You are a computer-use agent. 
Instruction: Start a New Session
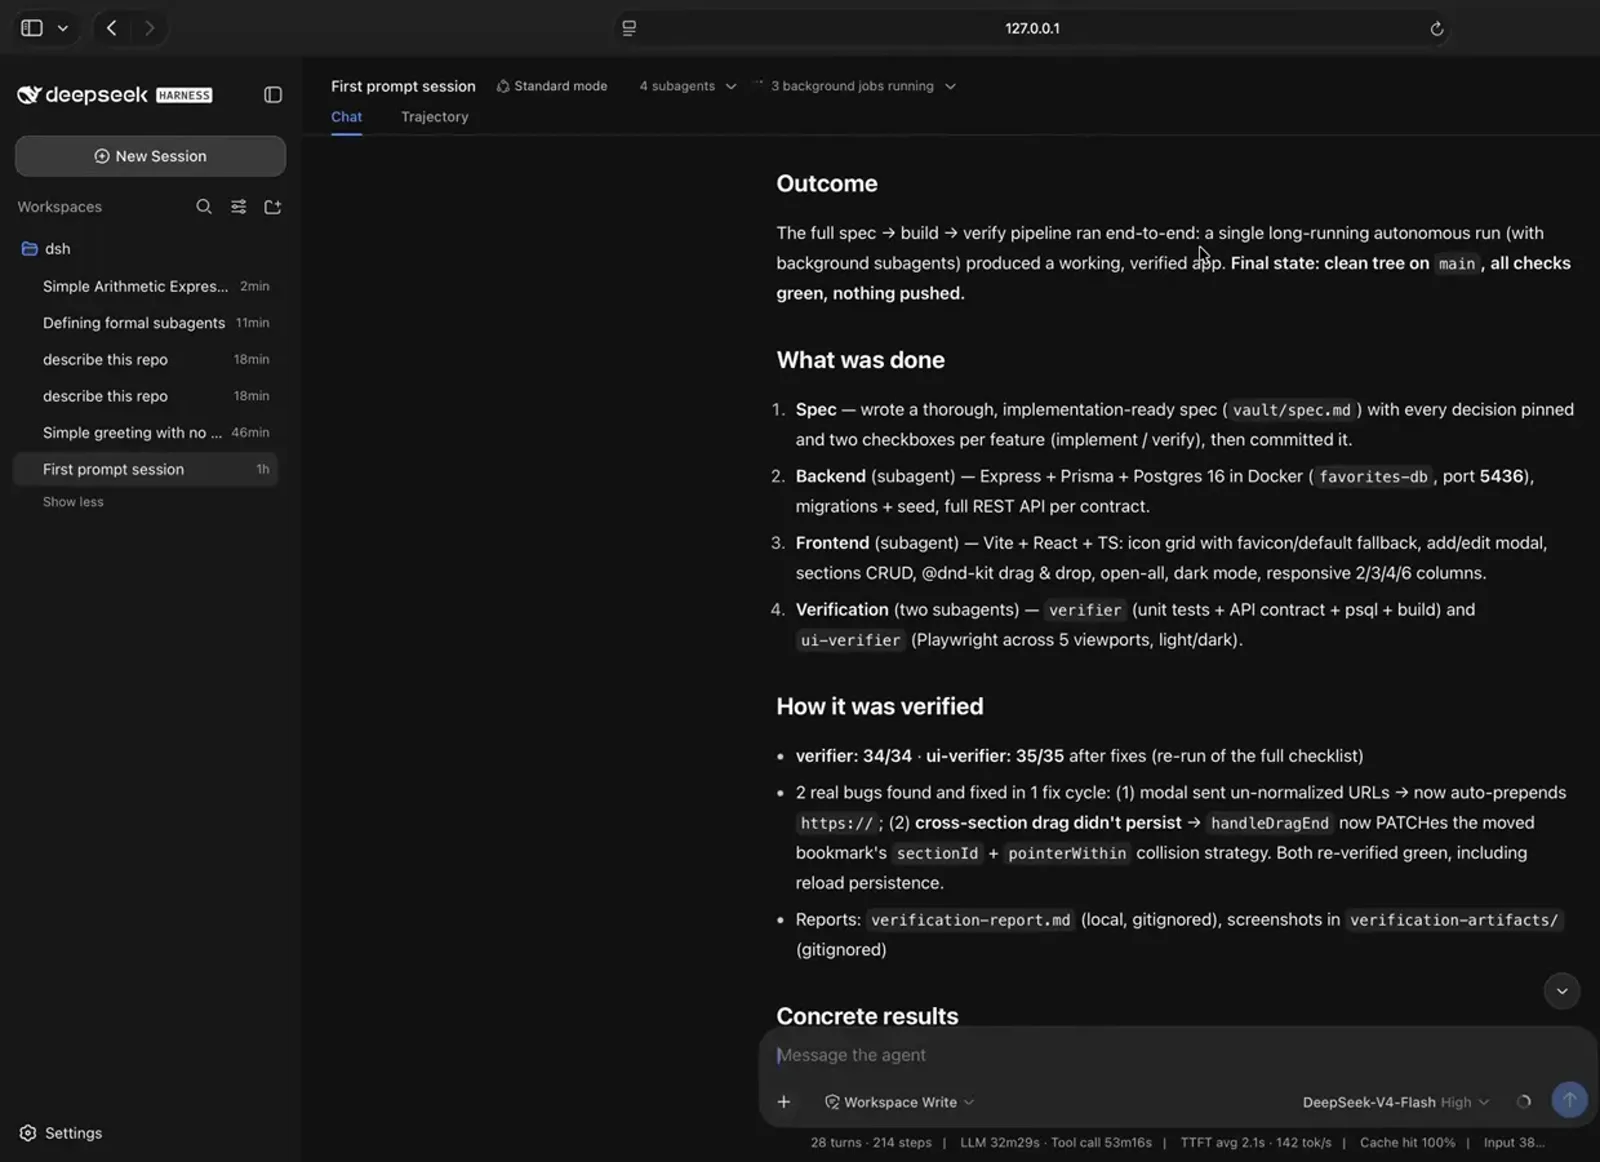point(150,156)
